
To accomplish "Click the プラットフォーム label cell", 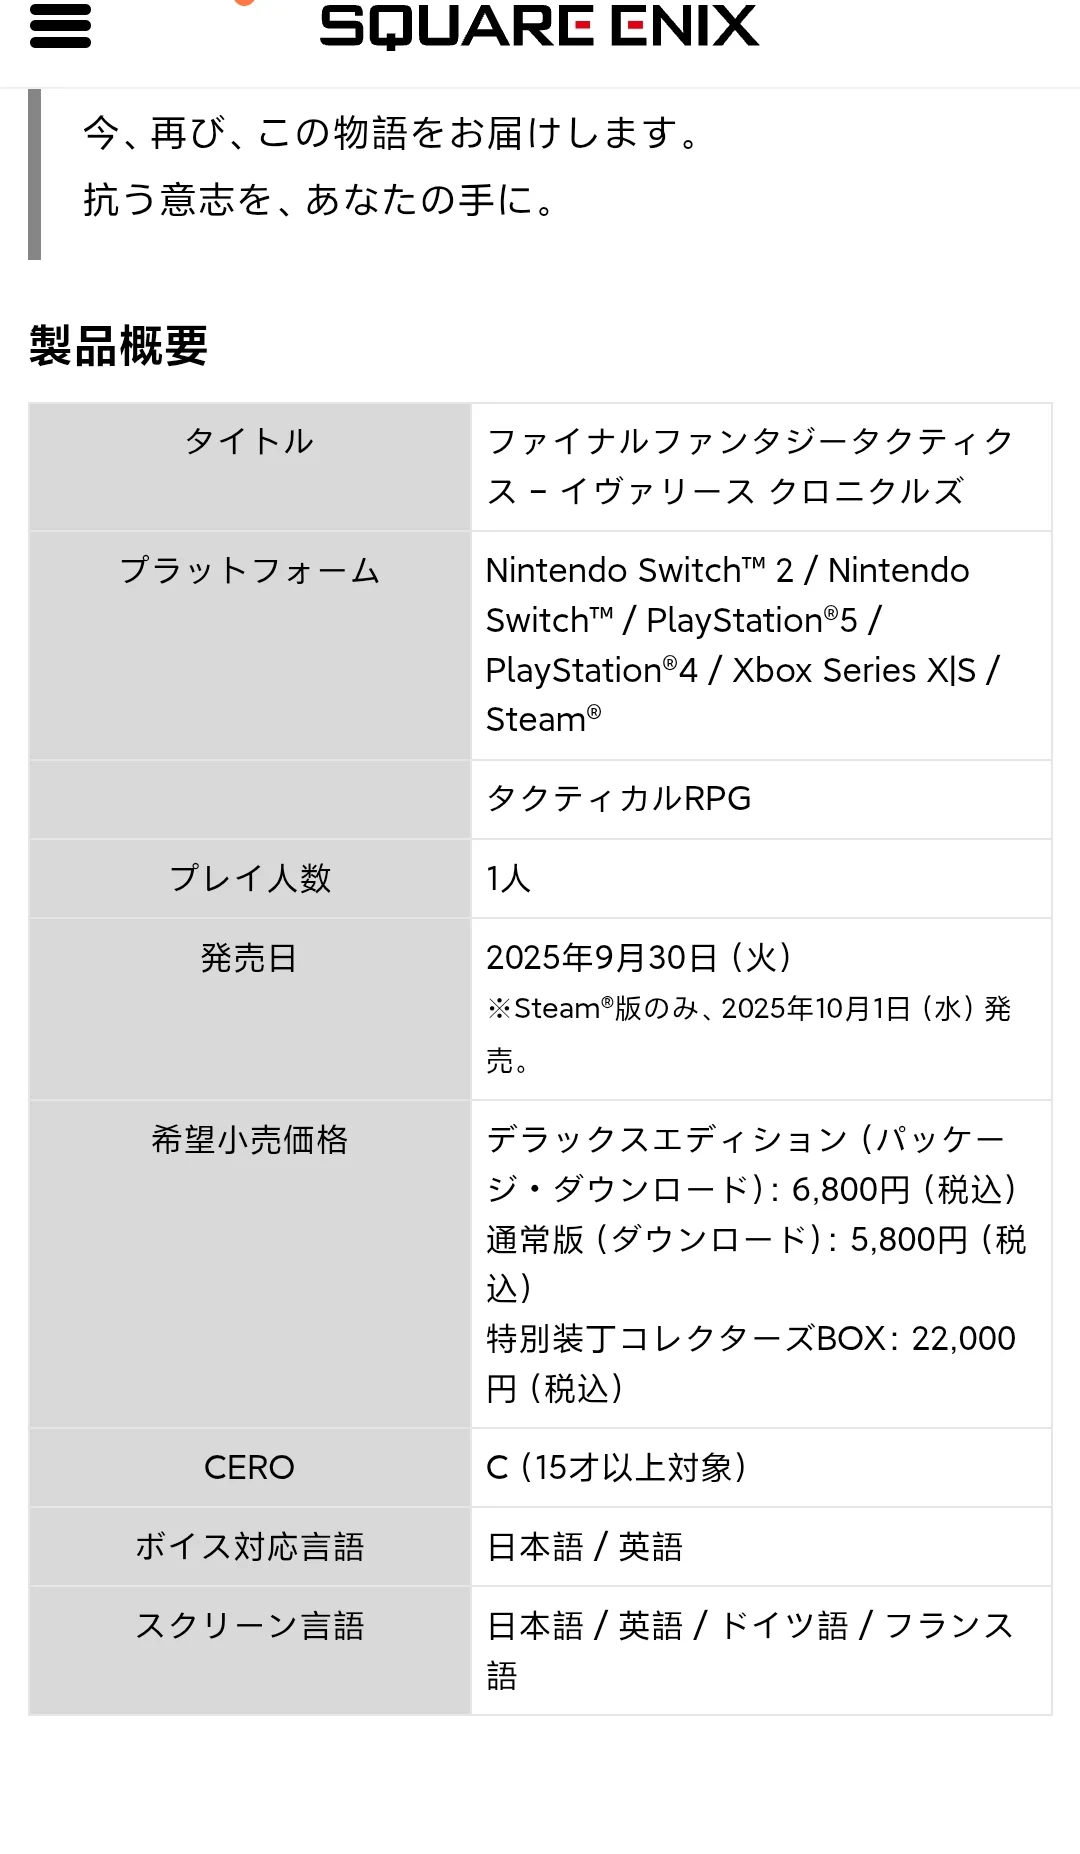I will pos(250,645).
